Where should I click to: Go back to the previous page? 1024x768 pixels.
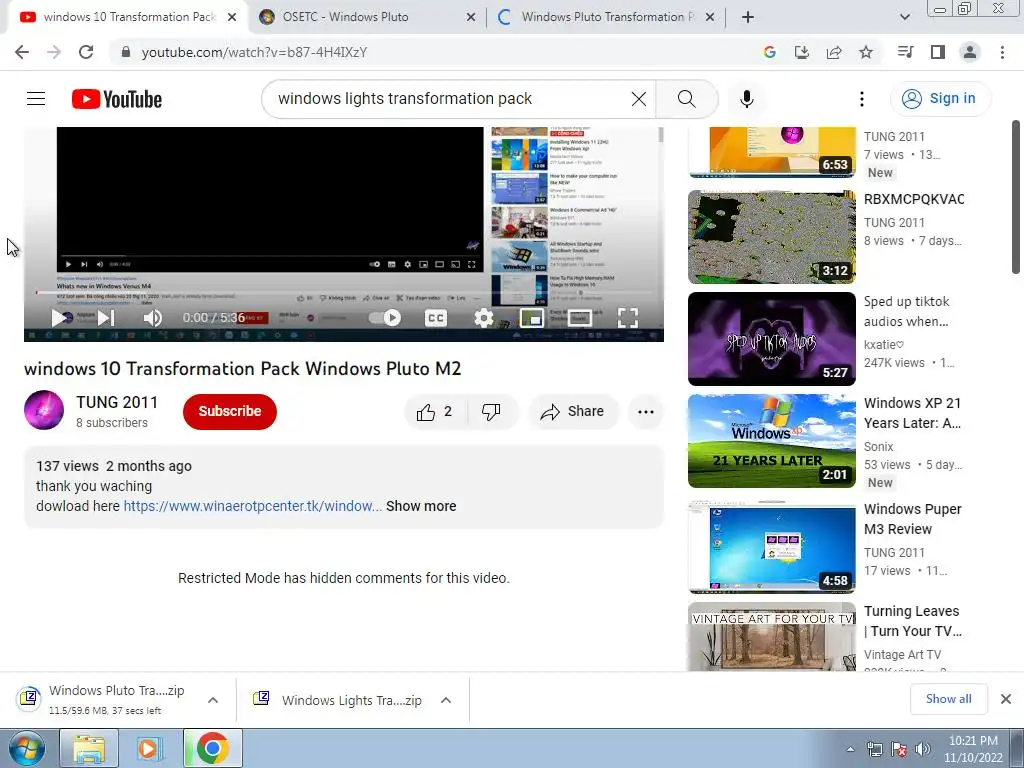point(22,52)
